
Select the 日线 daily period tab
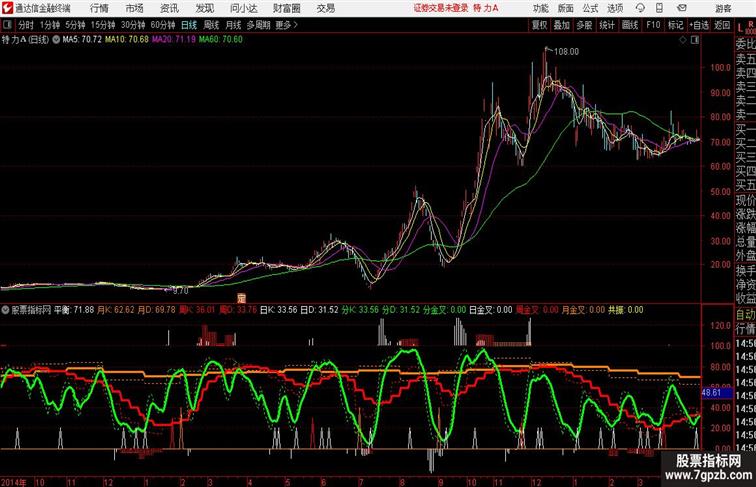pyautogui.click(x=189, y=25)
